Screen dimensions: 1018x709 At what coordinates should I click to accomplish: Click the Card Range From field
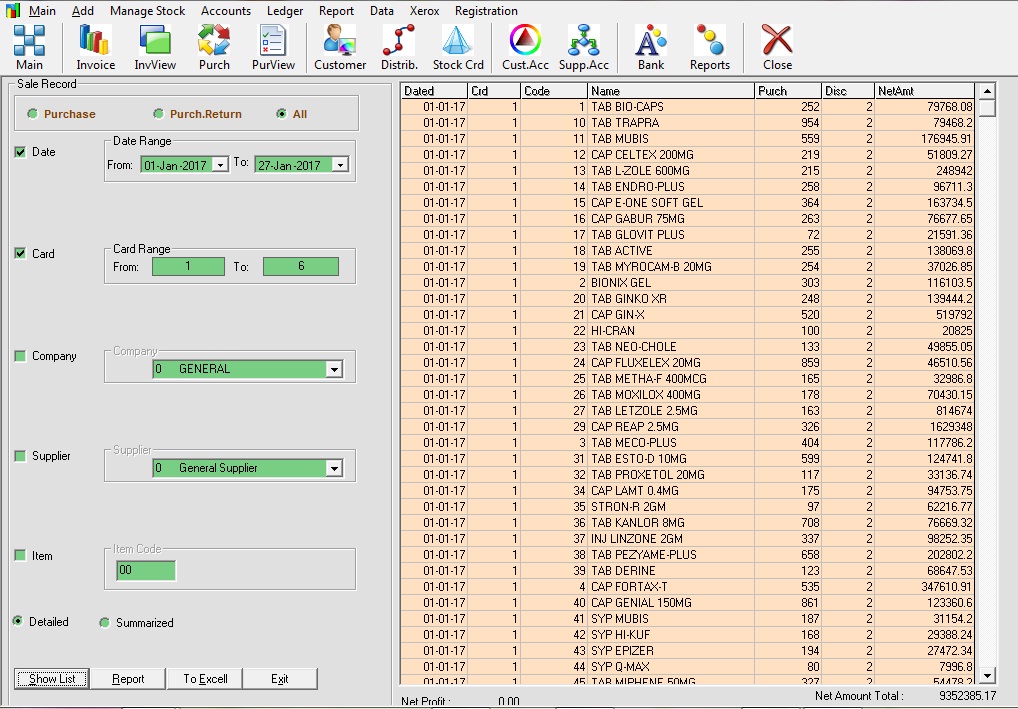[188, 266]
